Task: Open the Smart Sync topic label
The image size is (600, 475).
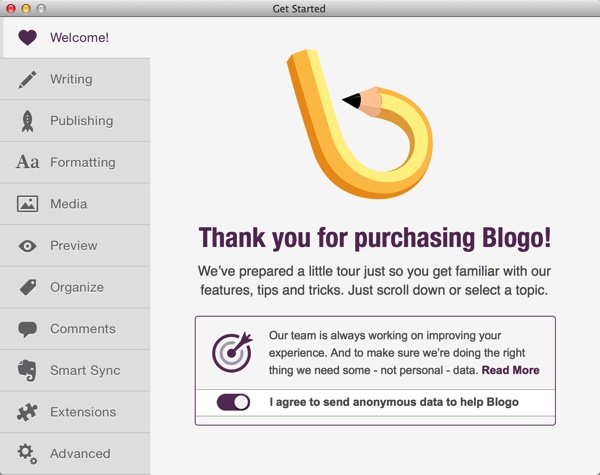Action: tap(85, 371)
